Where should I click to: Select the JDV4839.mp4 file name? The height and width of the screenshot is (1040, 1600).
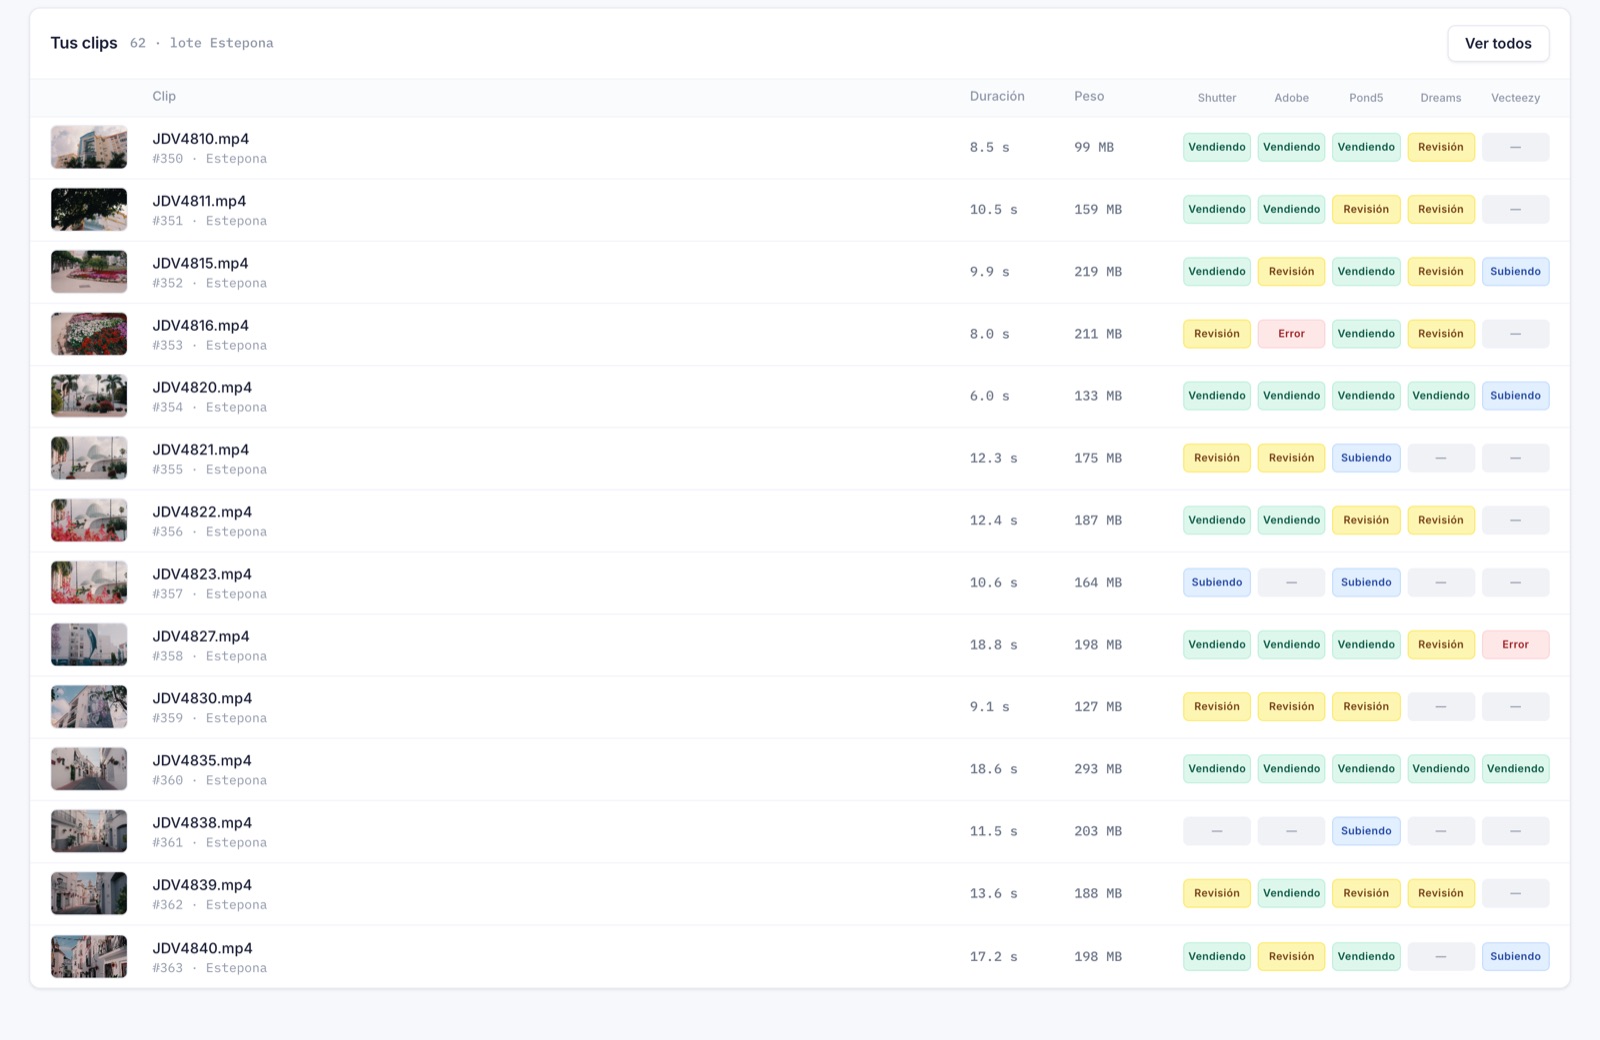tap(202, 885)
